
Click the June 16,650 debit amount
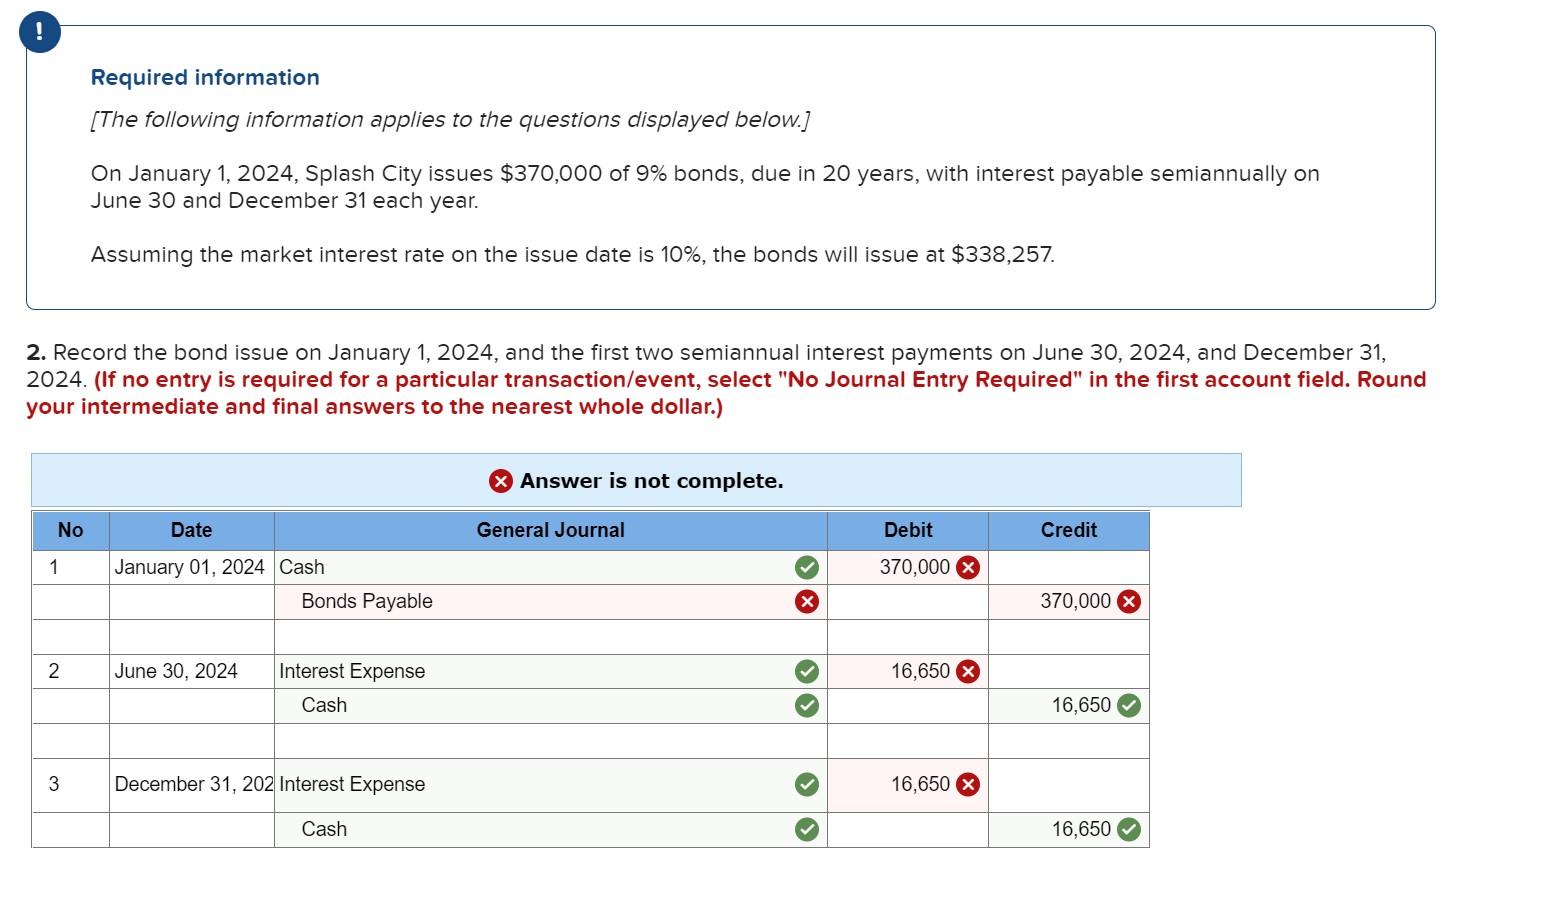[x=920, y=671]
